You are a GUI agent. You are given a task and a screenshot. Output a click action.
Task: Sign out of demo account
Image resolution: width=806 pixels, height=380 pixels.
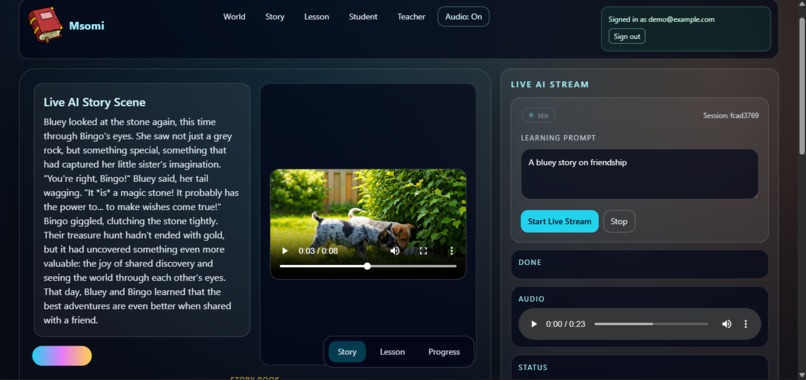pos(627,37)
